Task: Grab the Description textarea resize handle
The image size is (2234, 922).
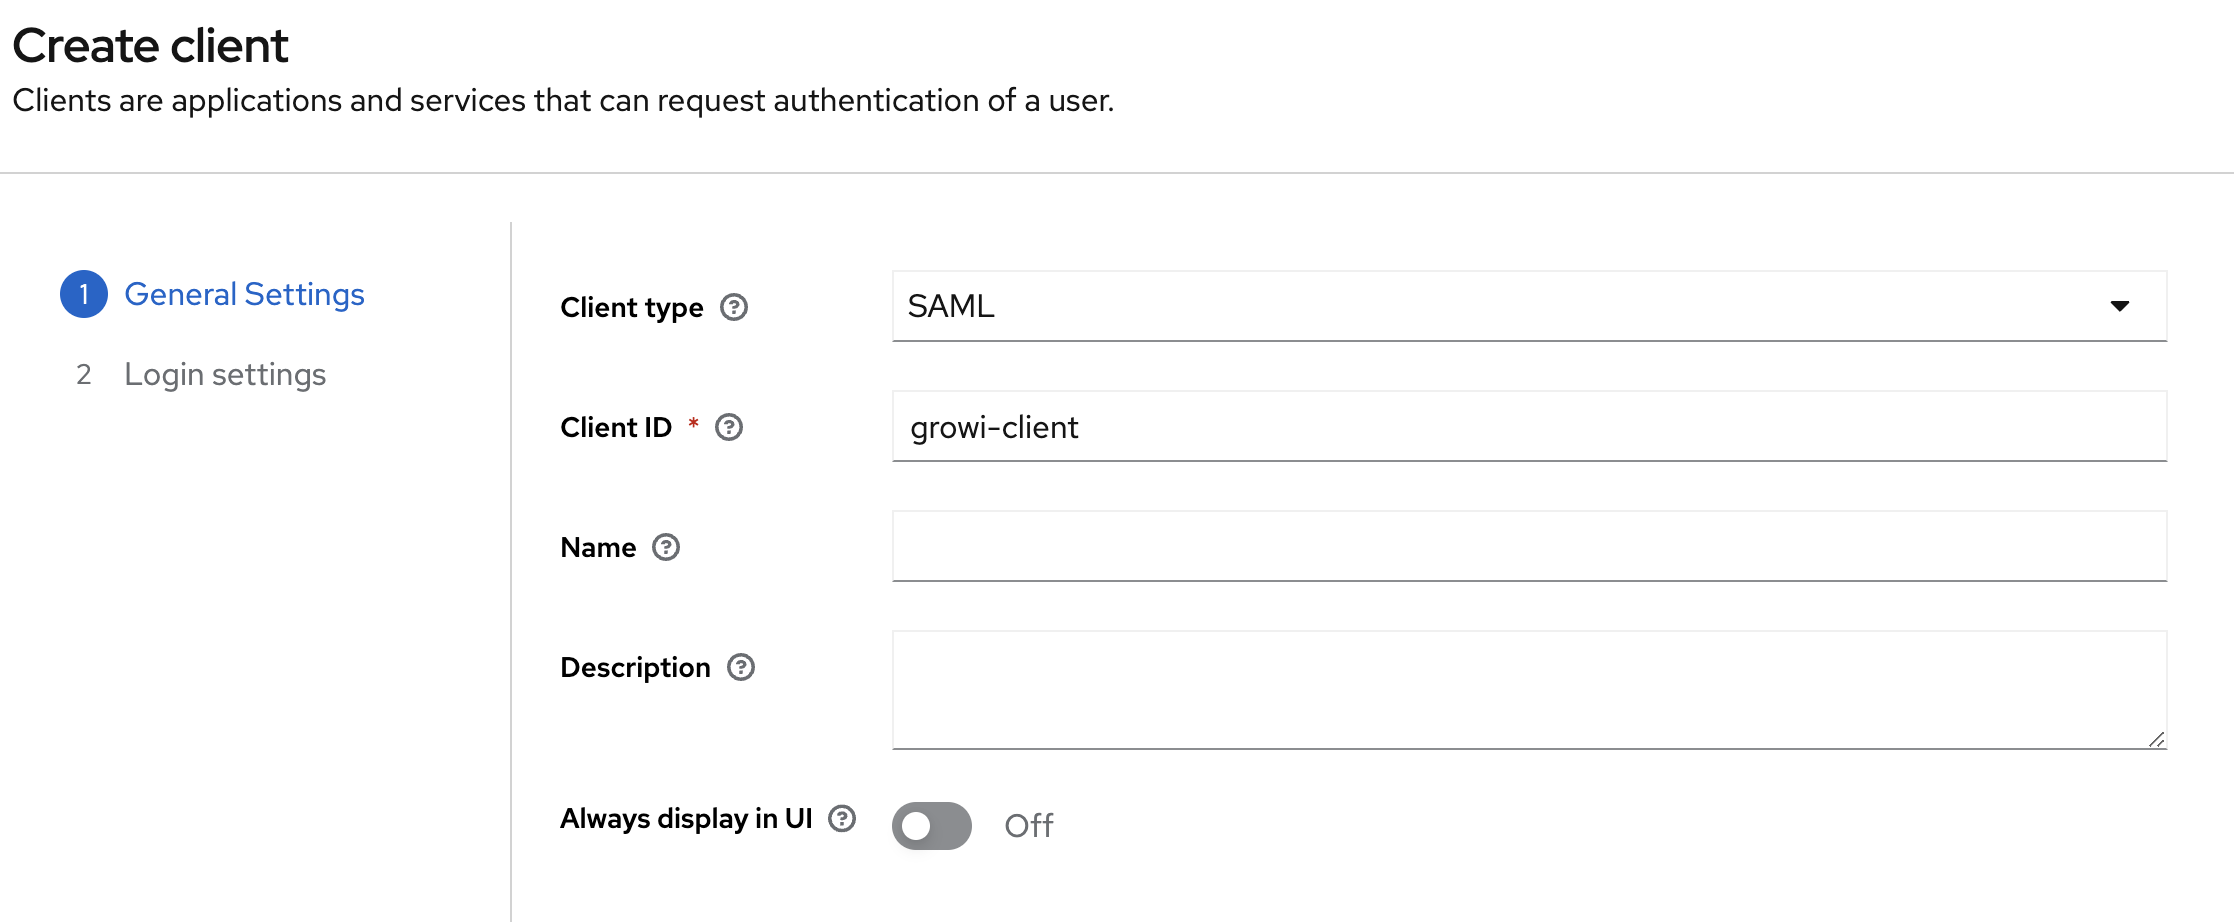Action: 2156,739
